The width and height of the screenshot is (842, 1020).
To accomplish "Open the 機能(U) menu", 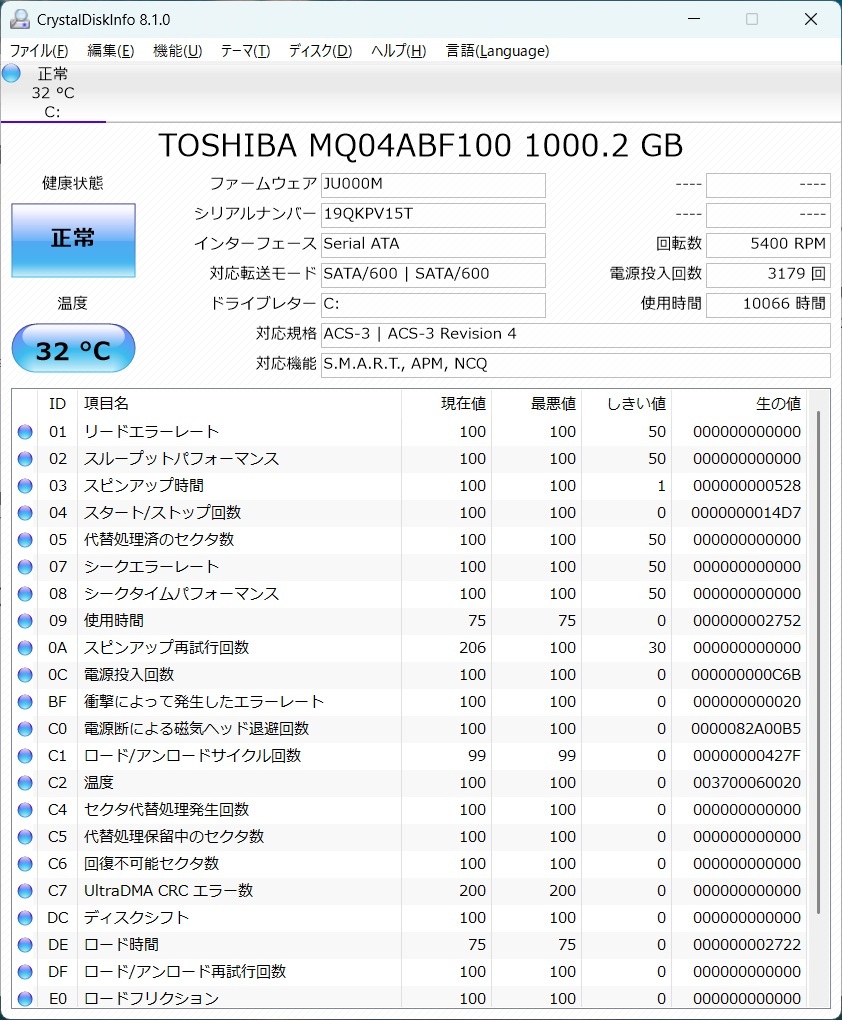I will coord(178,51).
